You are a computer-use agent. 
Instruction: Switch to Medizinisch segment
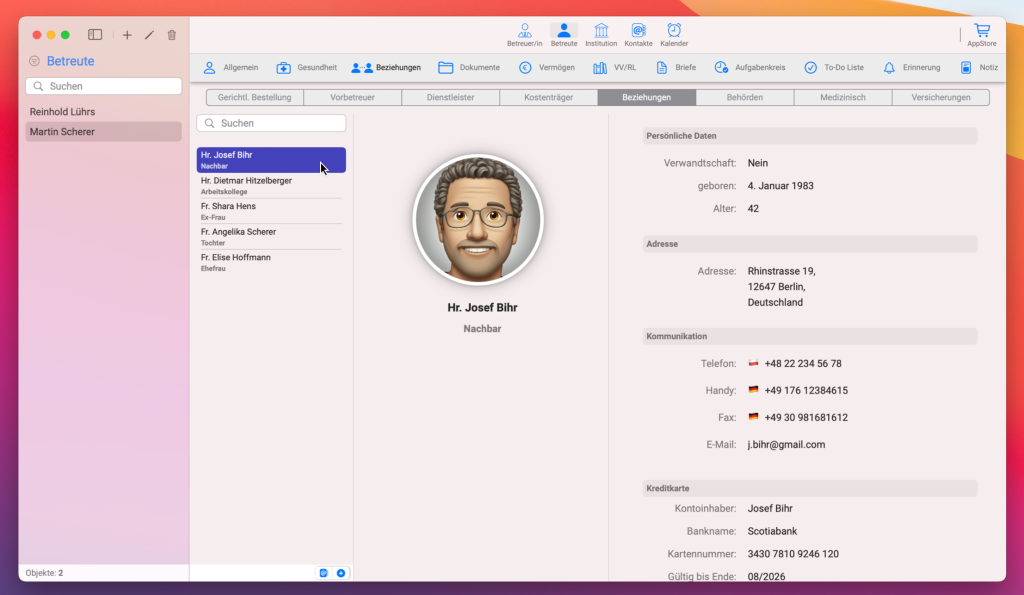(842, 97)
